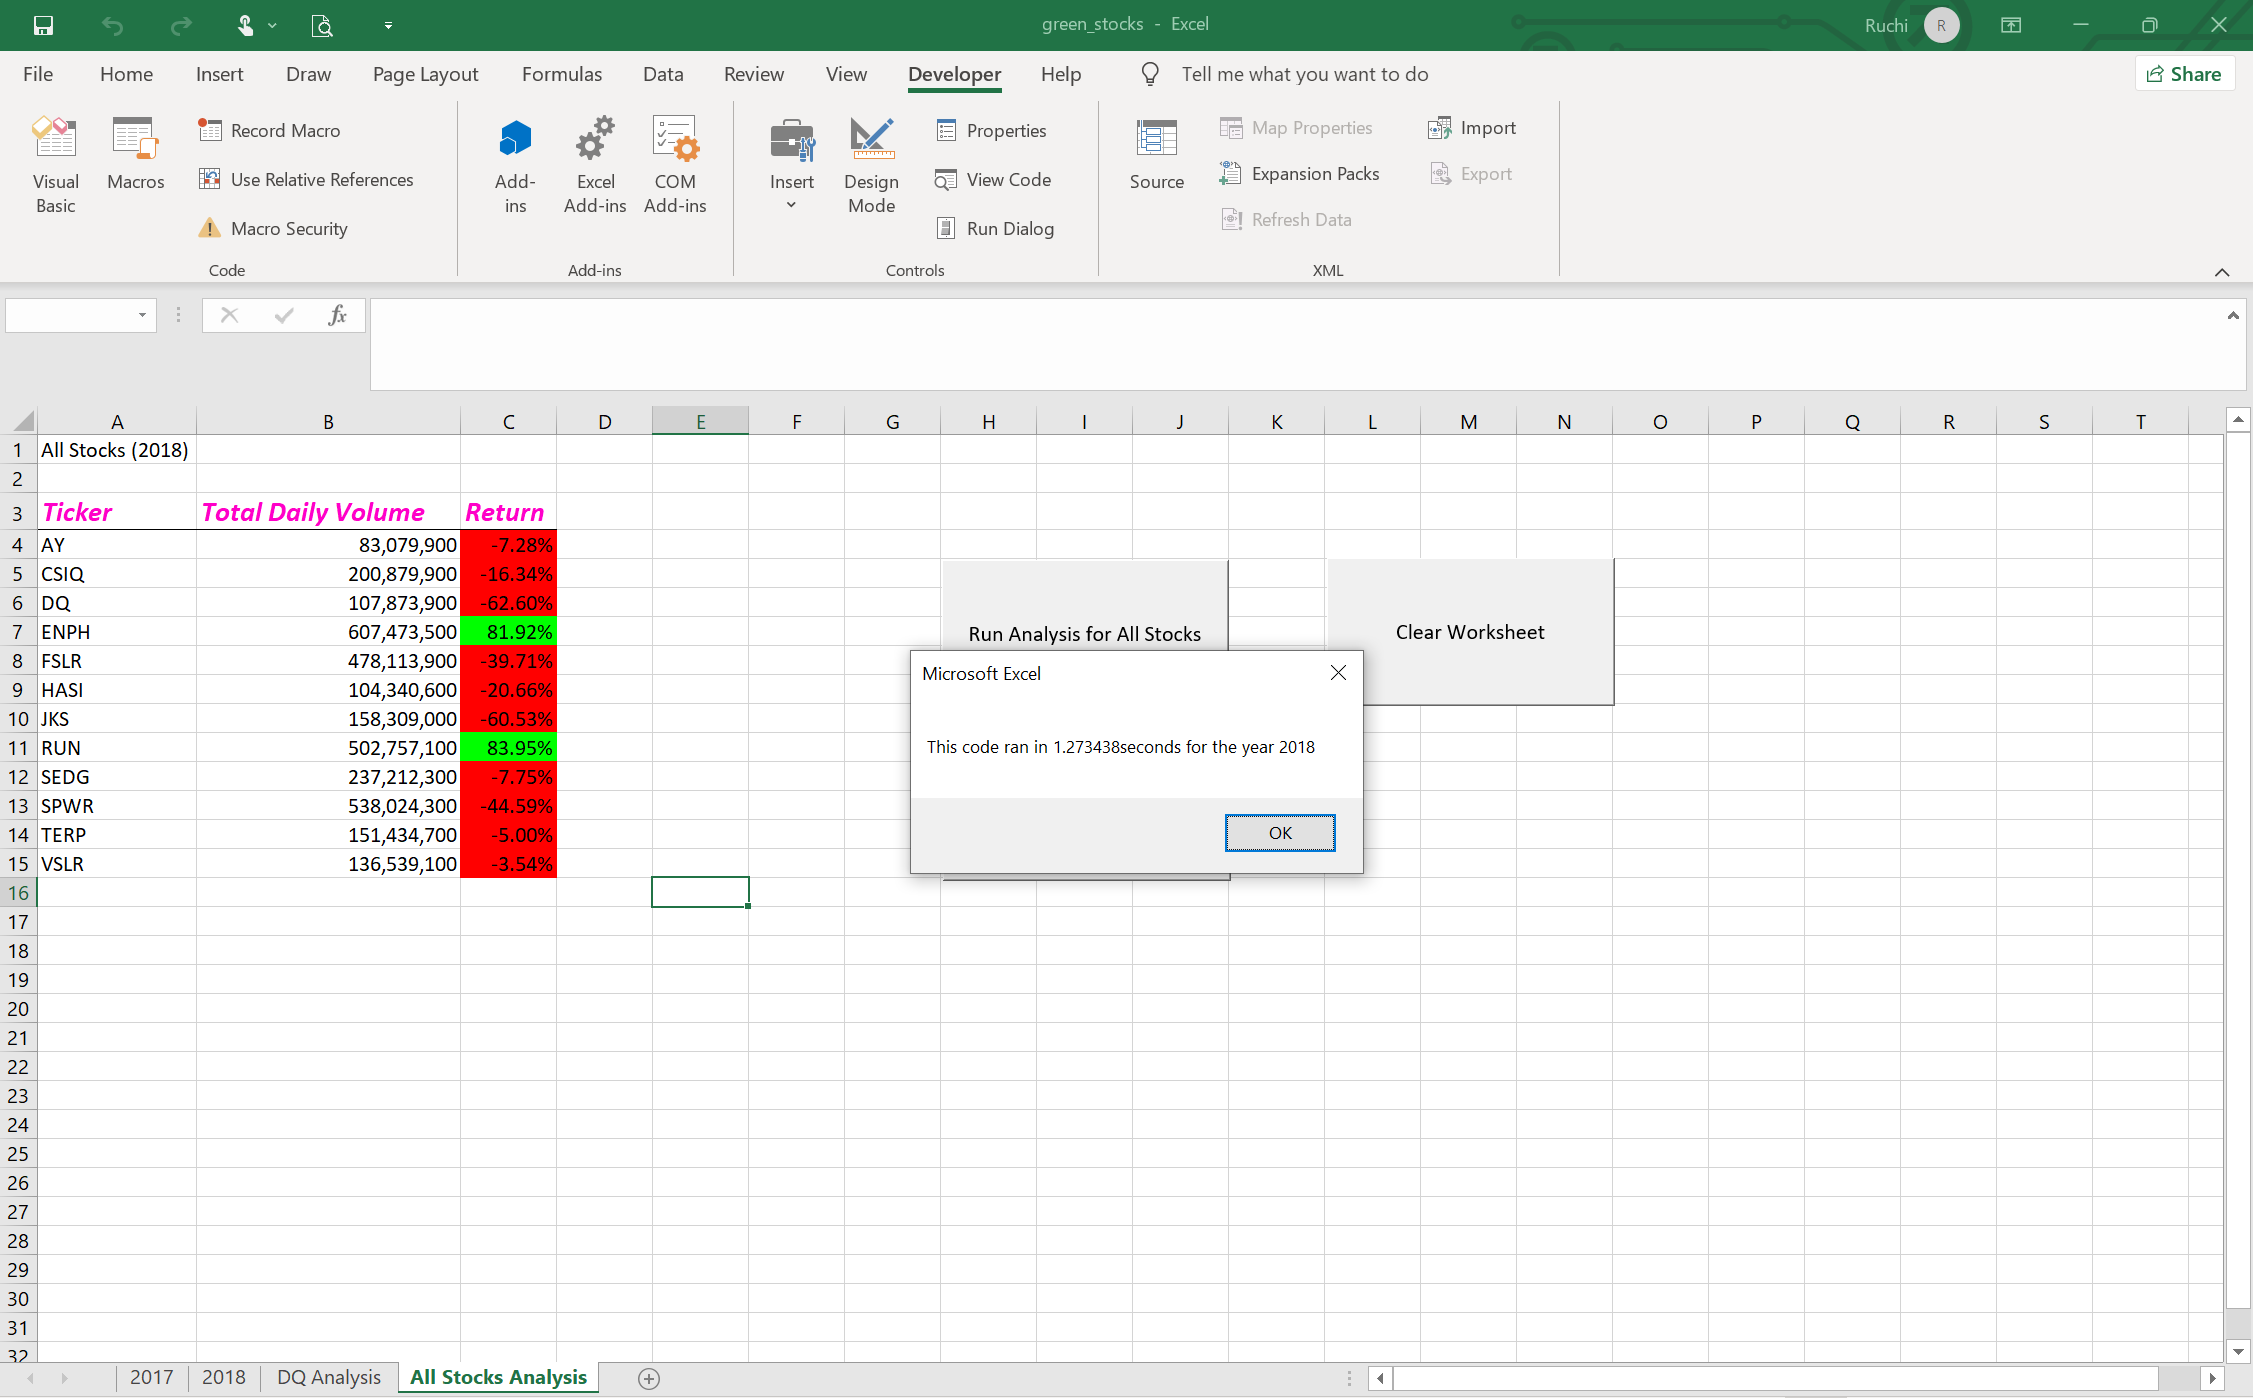Image resolution: width=2253 pixels, height=1398 pixels.
Task: Open Ribbon Display Options
Action: tap(2011, 25)
